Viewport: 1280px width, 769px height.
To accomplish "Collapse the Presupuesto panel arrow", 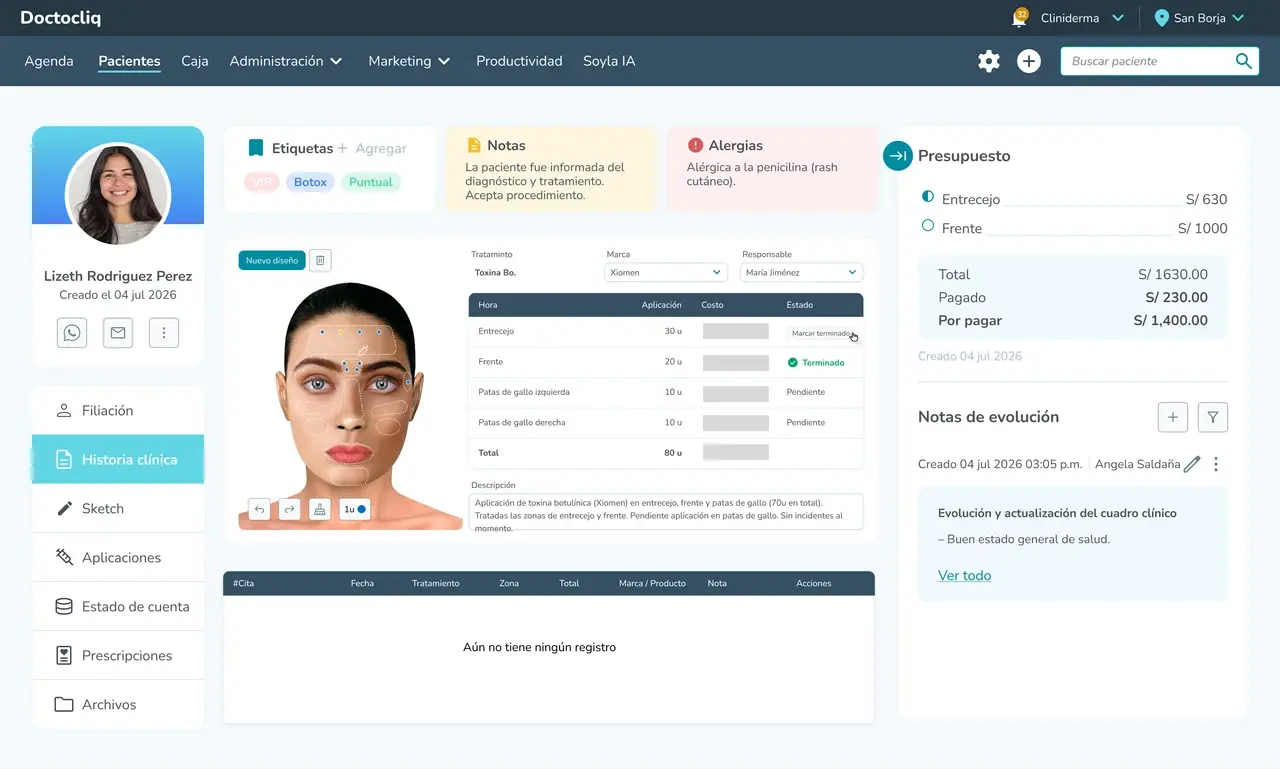I will tap(898, 156).
